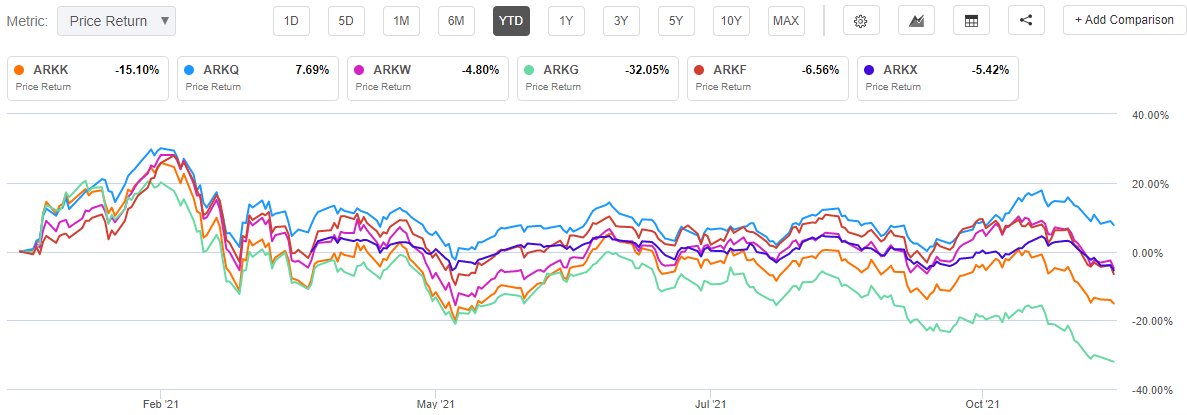The height and width of the screenshot is (415, 1187).
Task: Click the -5.42% ARKX return value
Action: tap(991, 70)
